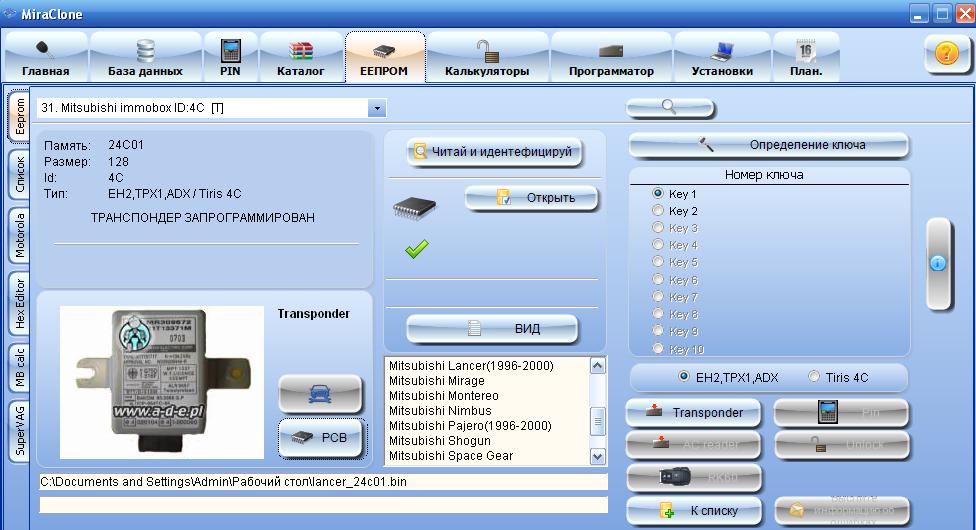Viewport: 976px width, 530px height.
Task: Open the Установки tab
Action: click(722, 57)
